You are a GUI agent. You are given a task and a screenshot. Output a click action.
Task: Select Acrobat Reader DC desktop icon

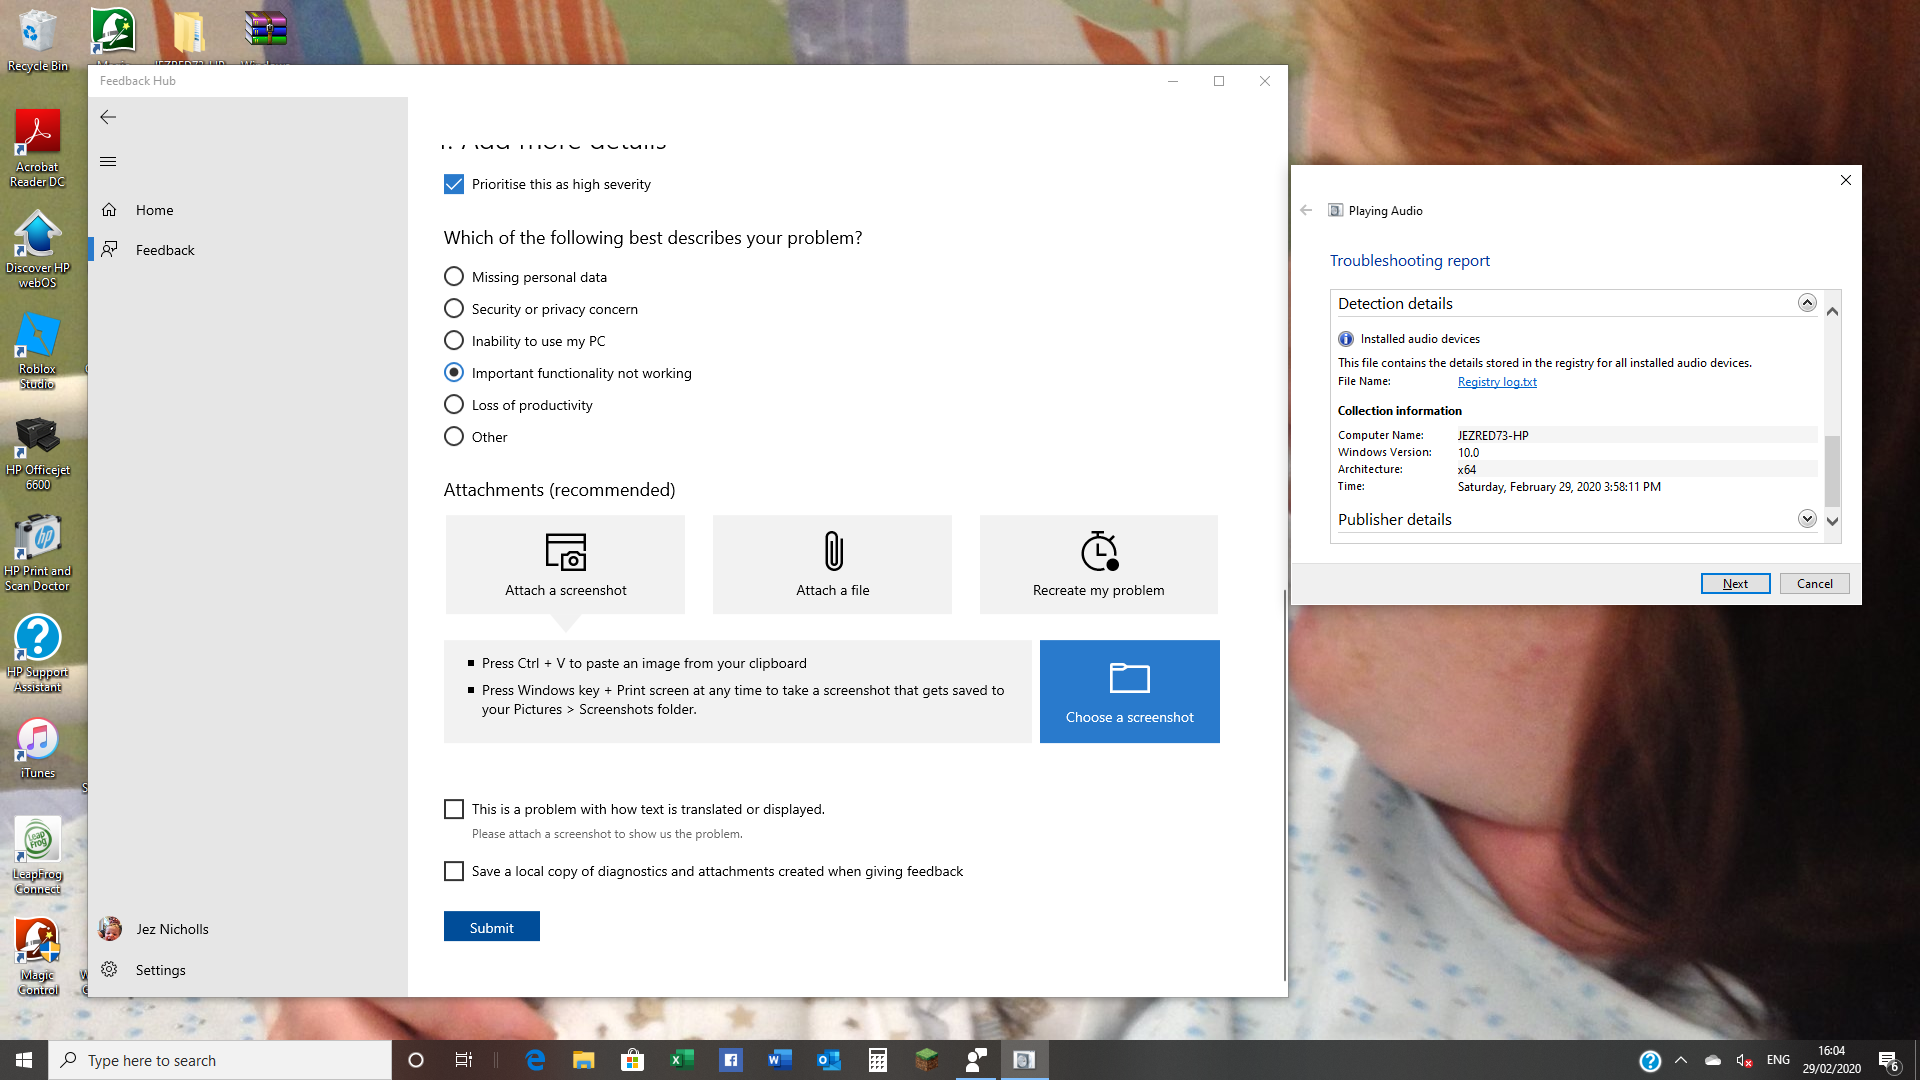[38, 148]
